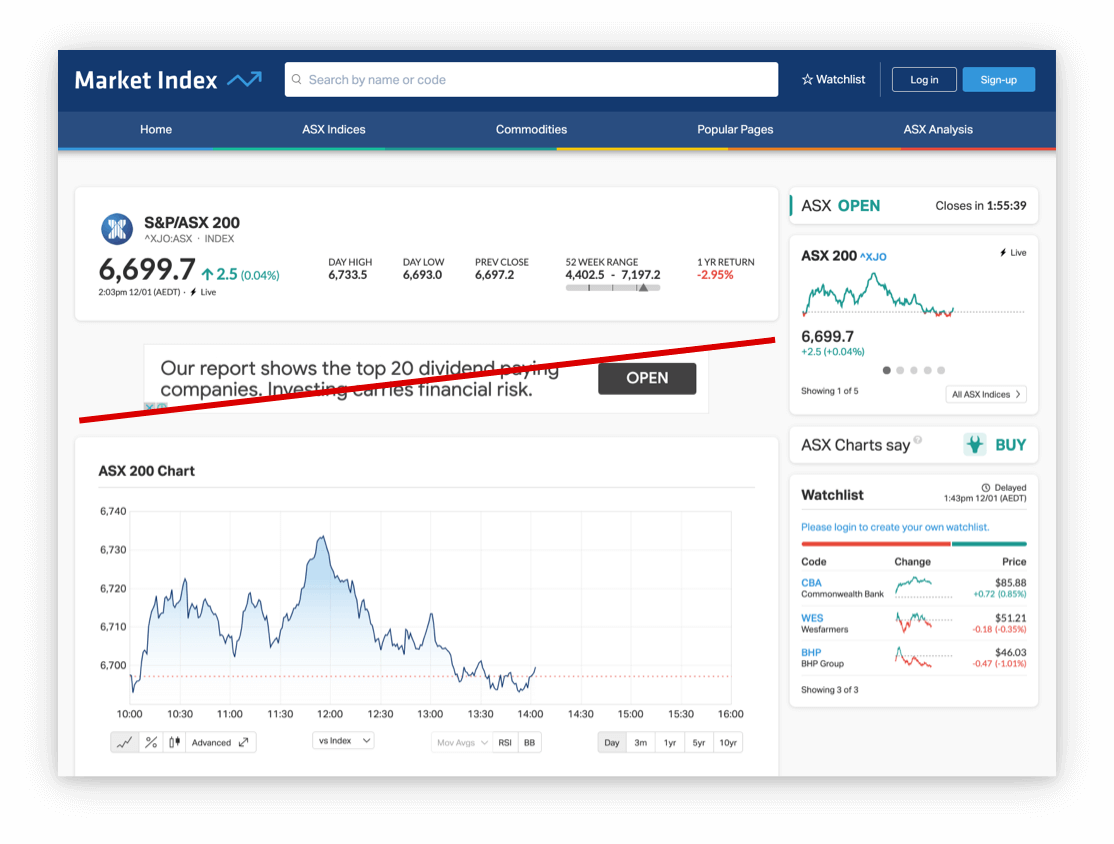
Task: Click Please login to create watchlist link
Action: coord(895,527)
